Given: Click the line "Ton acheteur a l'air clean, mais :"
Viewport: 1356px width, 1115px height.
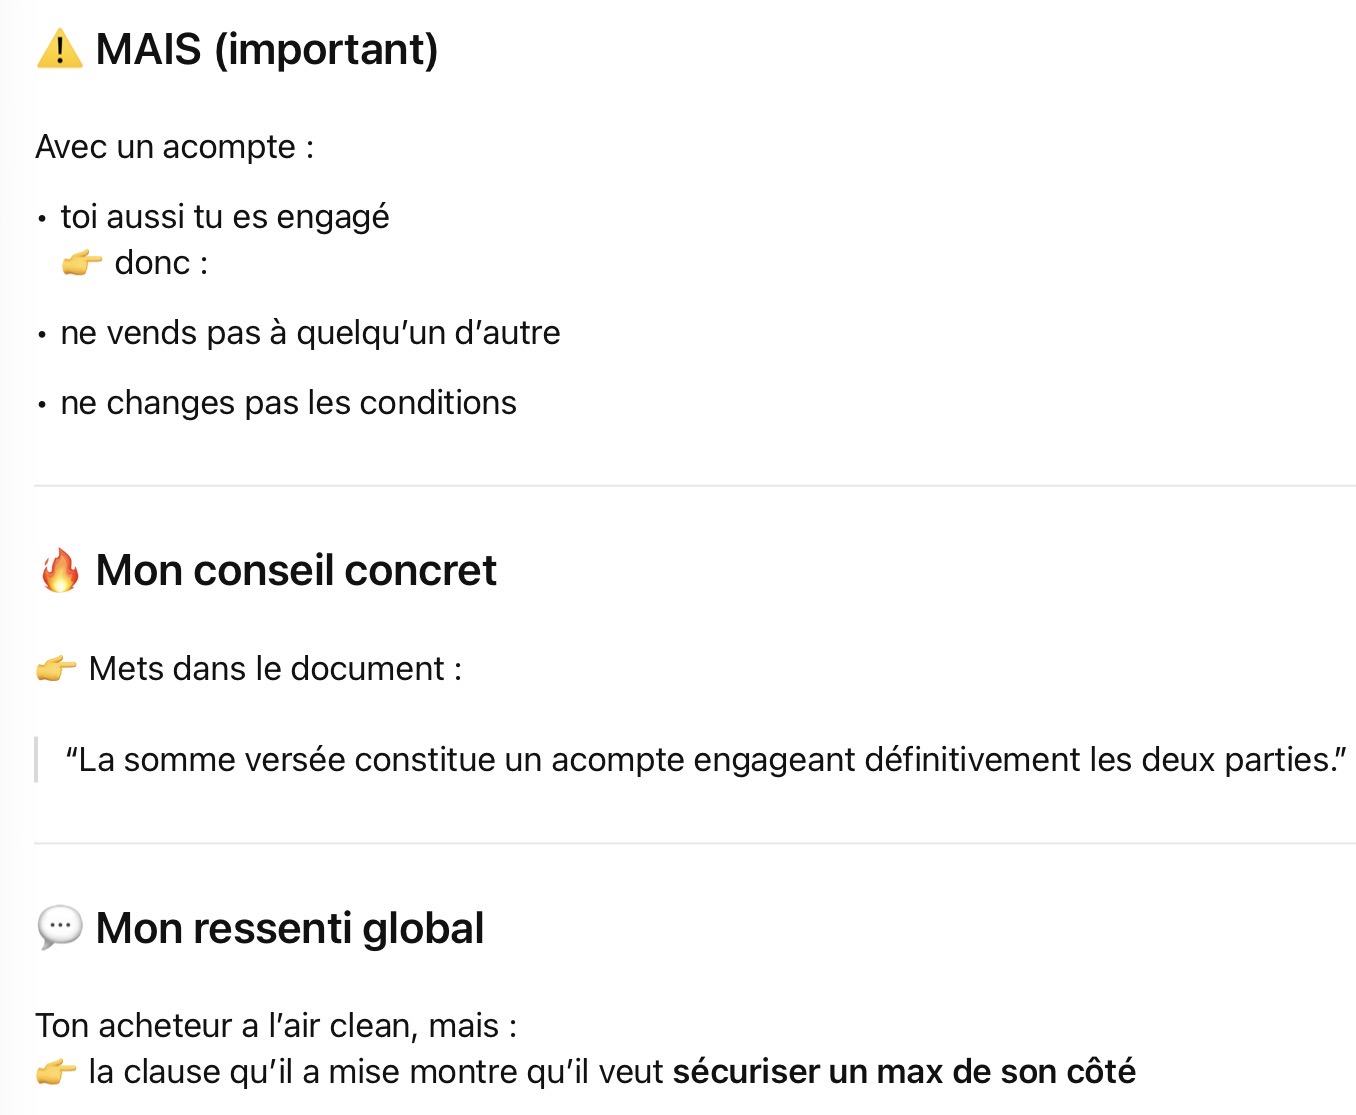Looking at the screenshot, I should pyautogui.click(x=276, y=1026).
